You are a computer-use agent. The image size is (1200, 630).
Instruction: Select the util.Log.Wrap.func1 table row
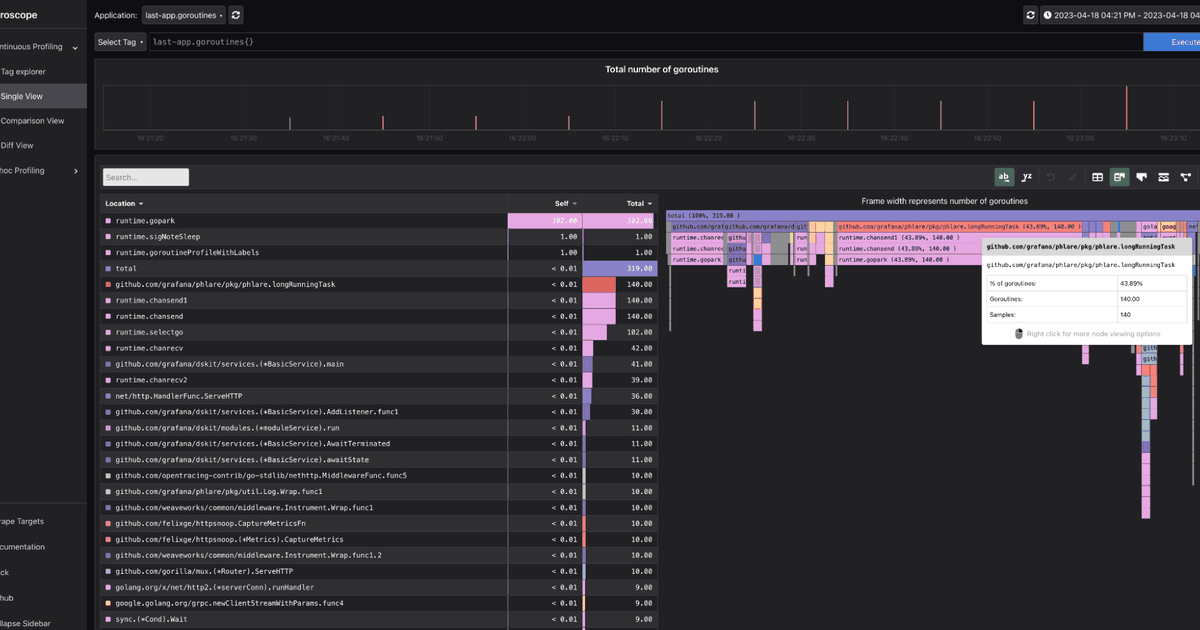380,492
